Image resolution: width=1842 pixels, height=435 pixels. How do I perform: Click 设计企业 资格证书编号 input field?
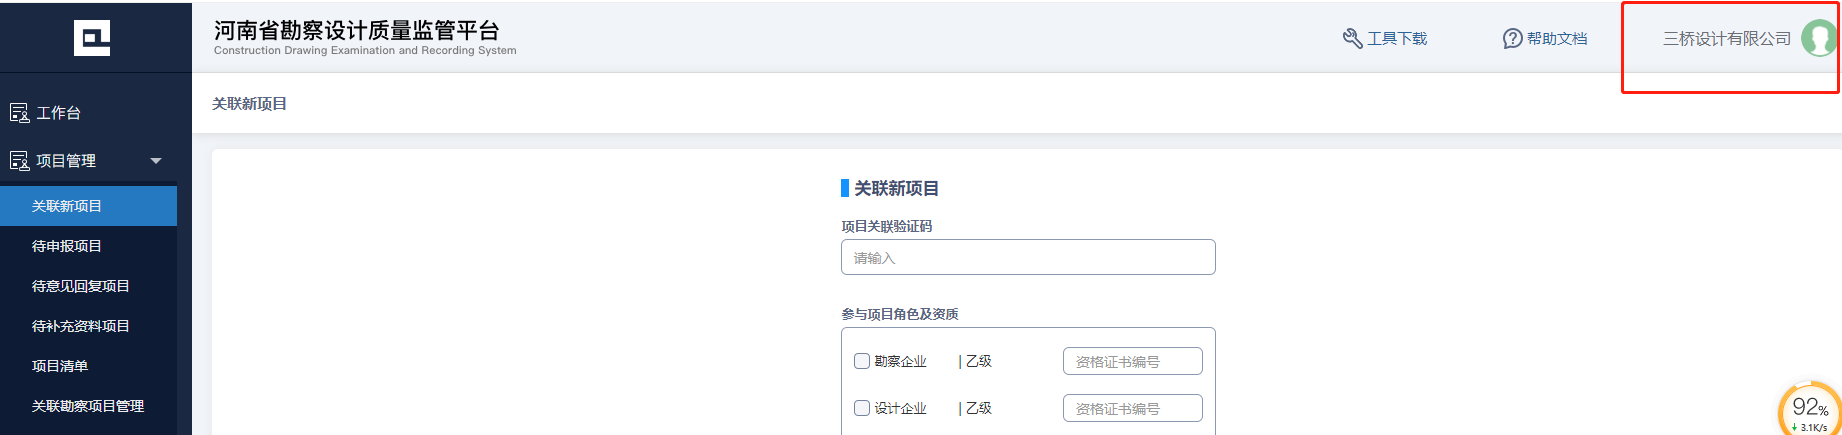pyautogui.click(x=1132, y=408)
